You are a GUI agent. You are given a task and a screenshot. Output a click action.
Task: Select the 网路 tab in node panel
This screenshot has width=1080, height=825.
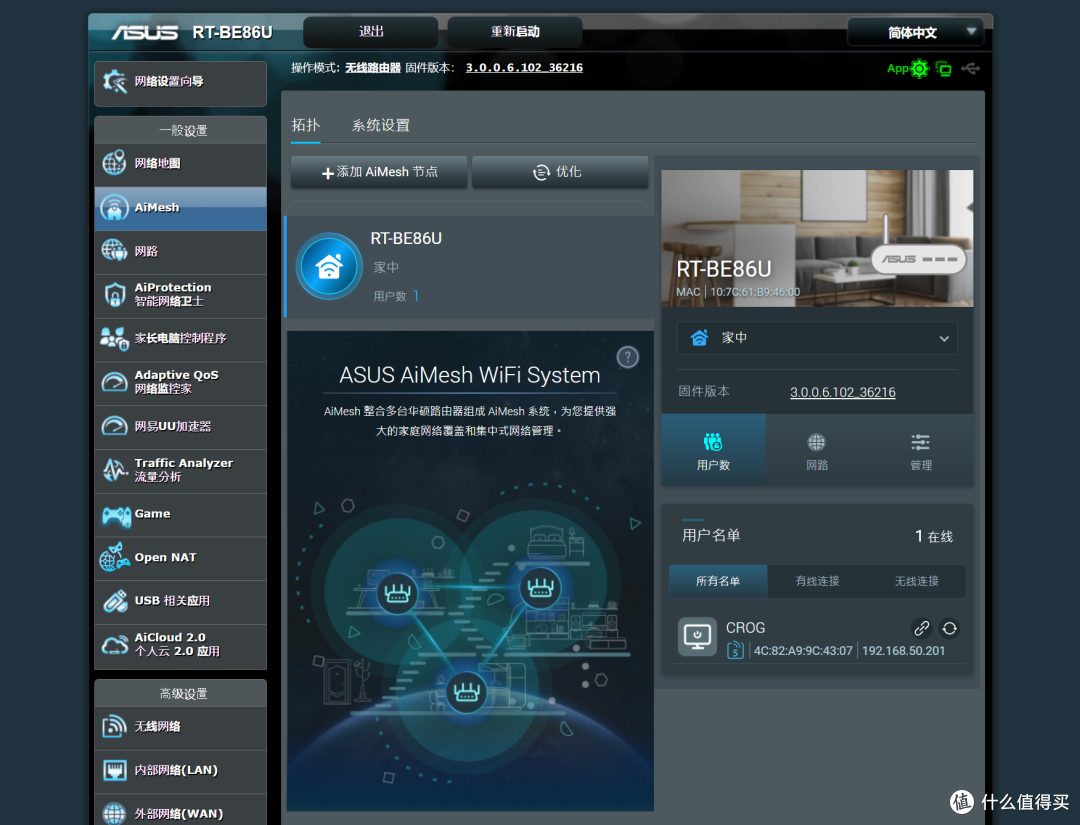(x=817, y=450)
